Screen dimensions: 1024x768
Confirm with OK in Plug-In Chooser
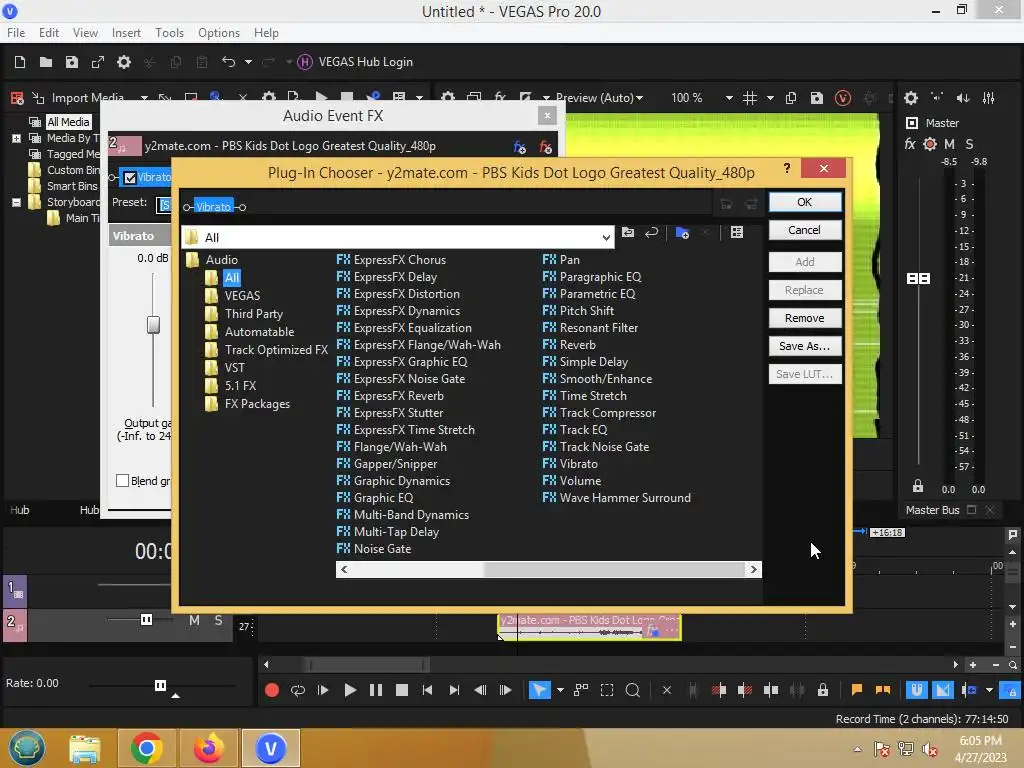coord(805,202)
